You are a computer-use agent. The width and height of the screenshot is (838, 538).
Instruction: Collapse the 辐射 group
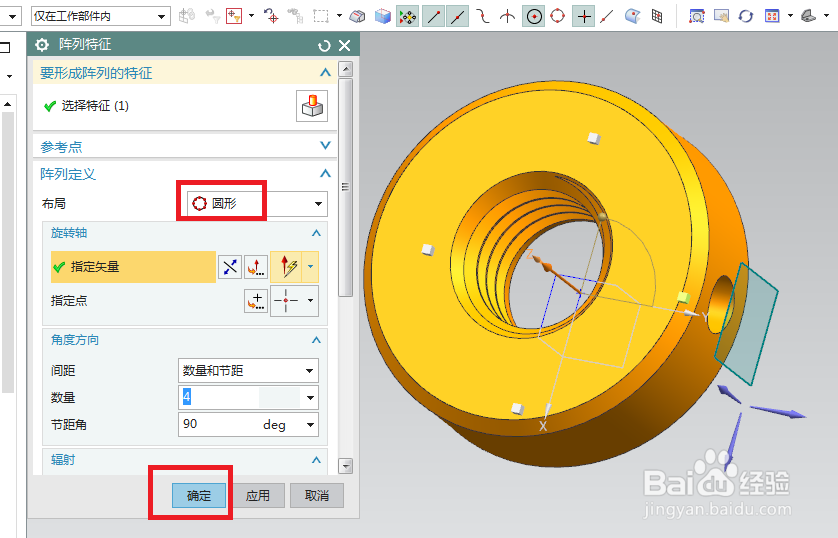316,459
